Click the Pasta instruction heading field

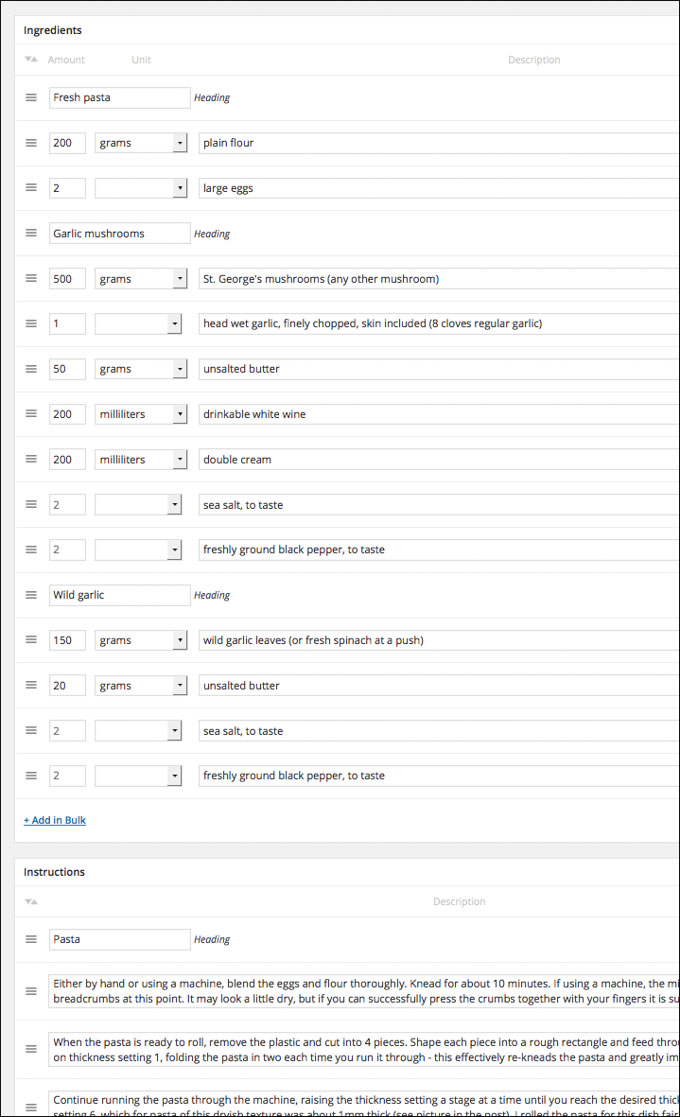pos(119,939)
